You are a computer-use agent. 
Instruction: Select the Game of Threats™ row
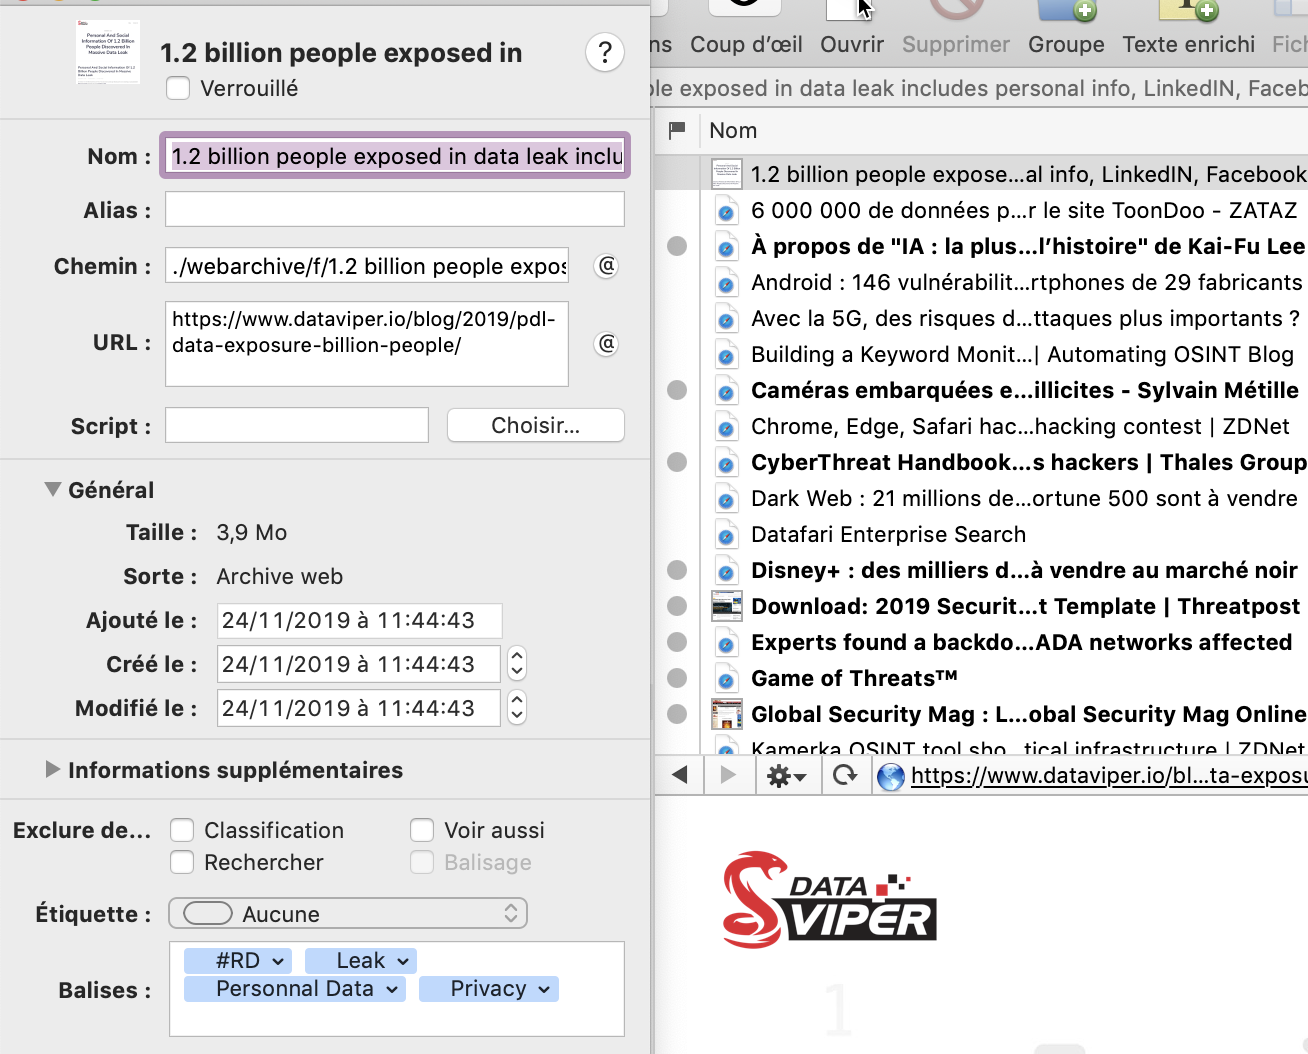(981, 678)
